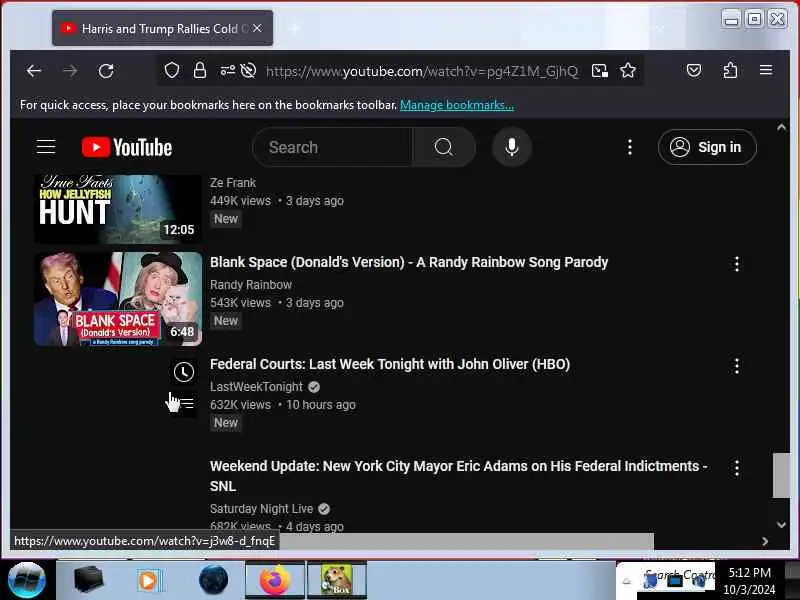This screenshot has height=600, width=800.
Task: Open Windows Start orb
Action: (27, 580)
